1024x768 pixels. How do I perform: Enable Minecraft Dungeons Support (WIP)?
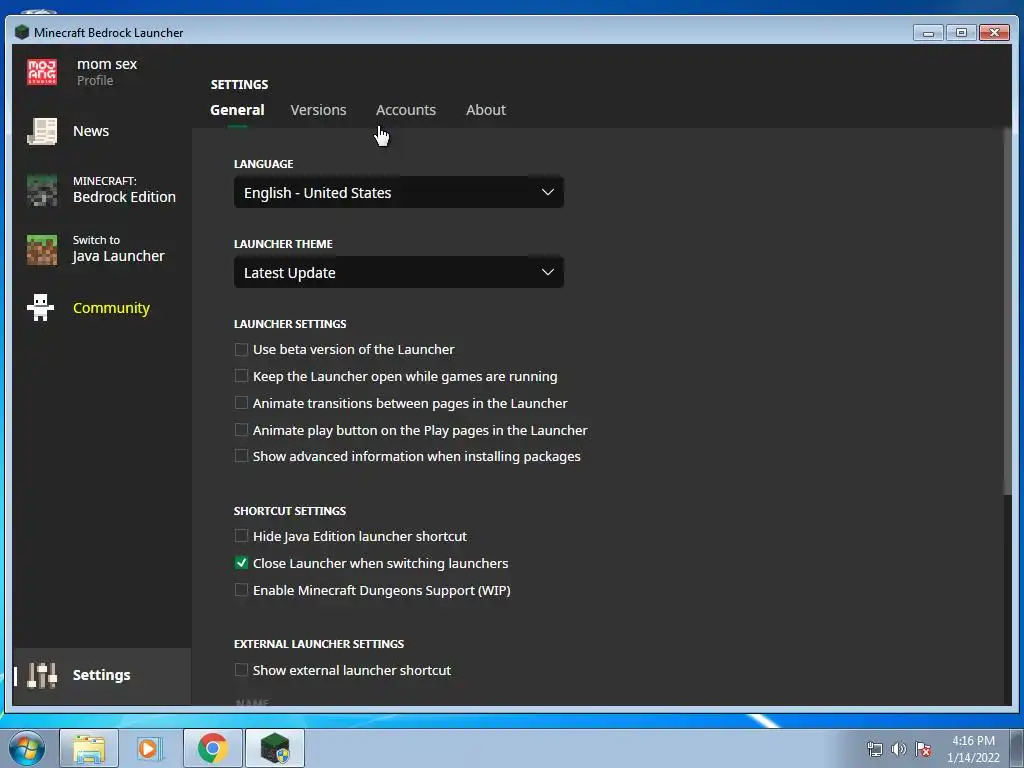pos(241,590)
